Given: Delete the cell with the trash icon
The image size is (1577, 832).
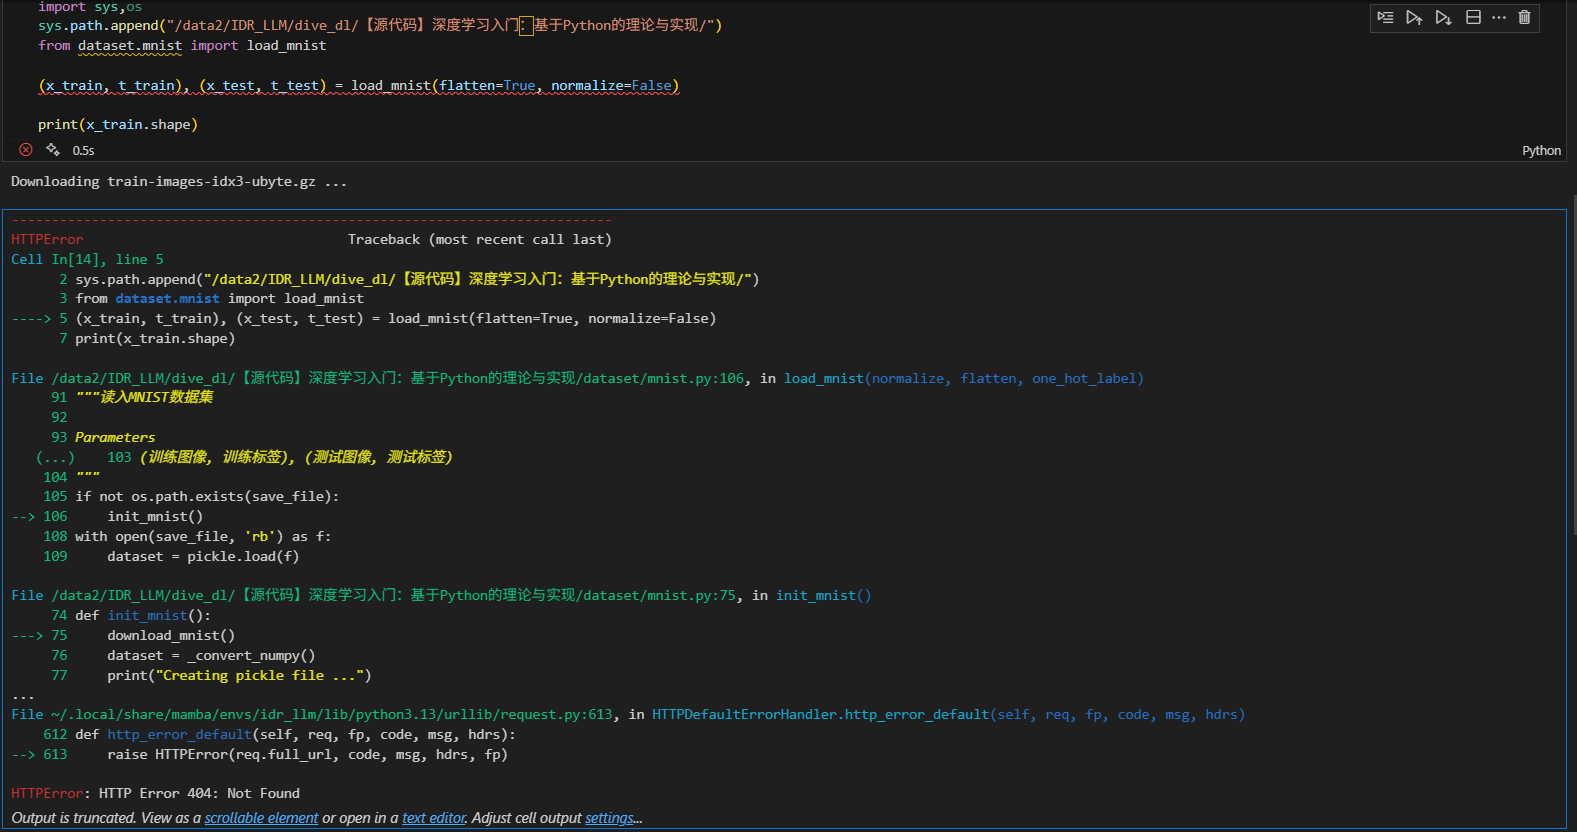Looking at the screenshot, I should tap(1525, 17).
